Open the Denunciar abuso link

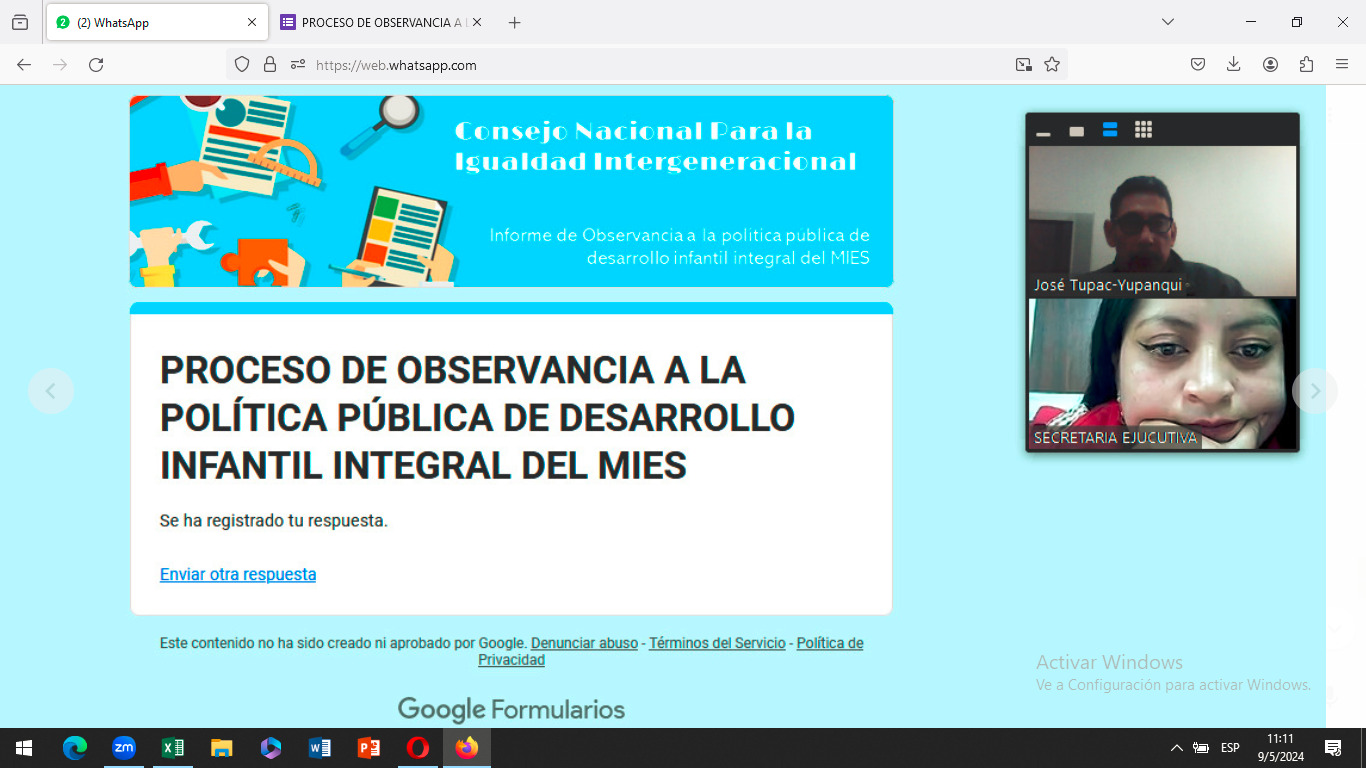[x=584, y=643]
